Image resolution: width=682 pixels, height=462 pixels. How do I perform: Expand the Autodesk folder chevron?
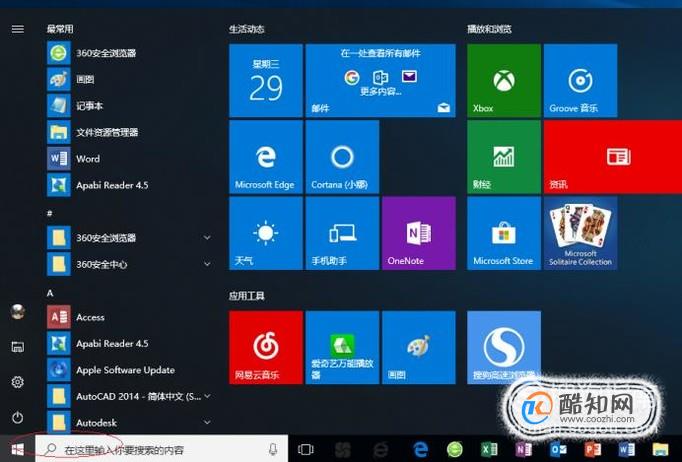207,422
